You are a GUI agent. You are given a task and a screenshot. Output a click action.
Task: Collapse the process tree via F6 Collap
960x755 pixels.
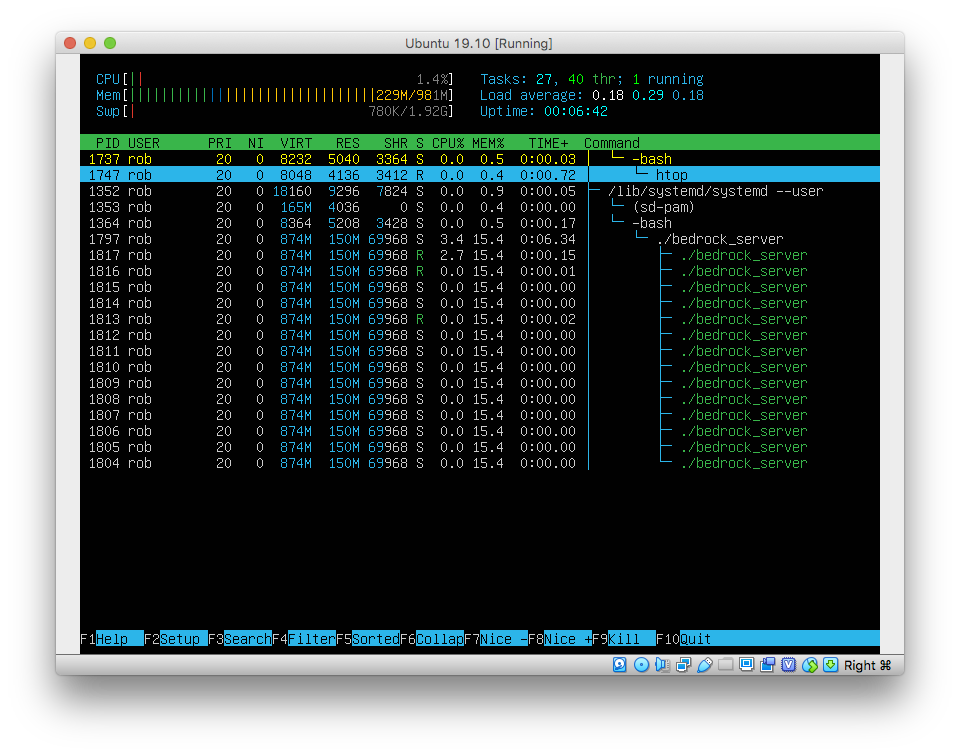pyautogui.click(x=439, y=639)
